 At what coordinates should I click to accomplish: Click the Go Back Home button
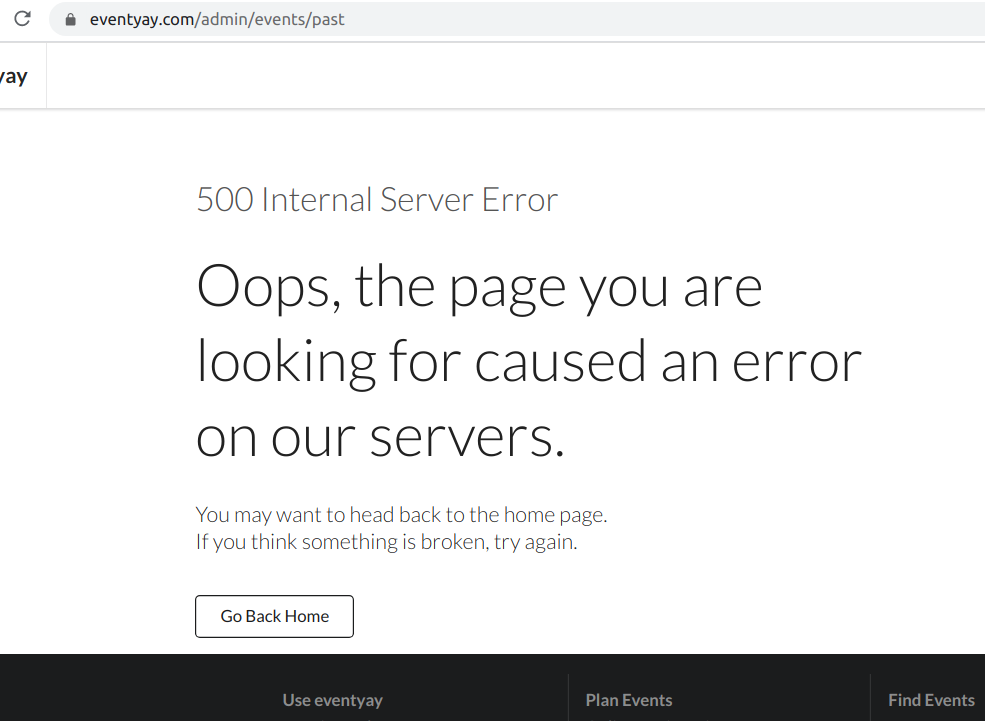click(275, 616)
